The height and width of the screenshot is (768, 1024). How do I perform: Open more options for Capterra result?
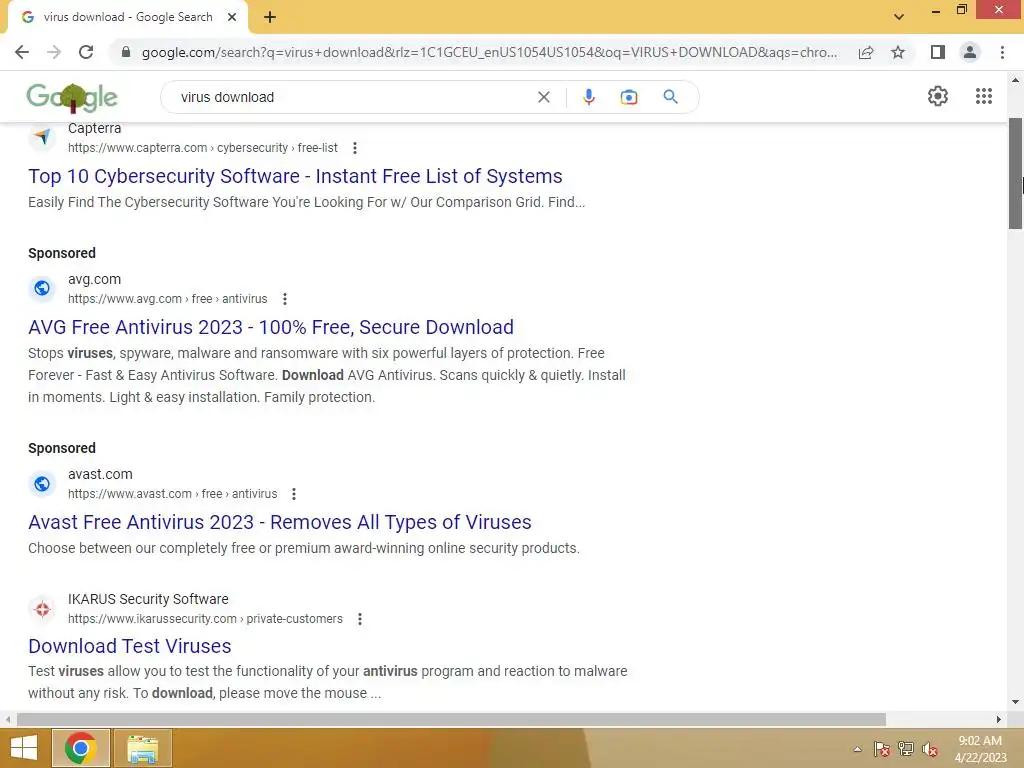355,148
